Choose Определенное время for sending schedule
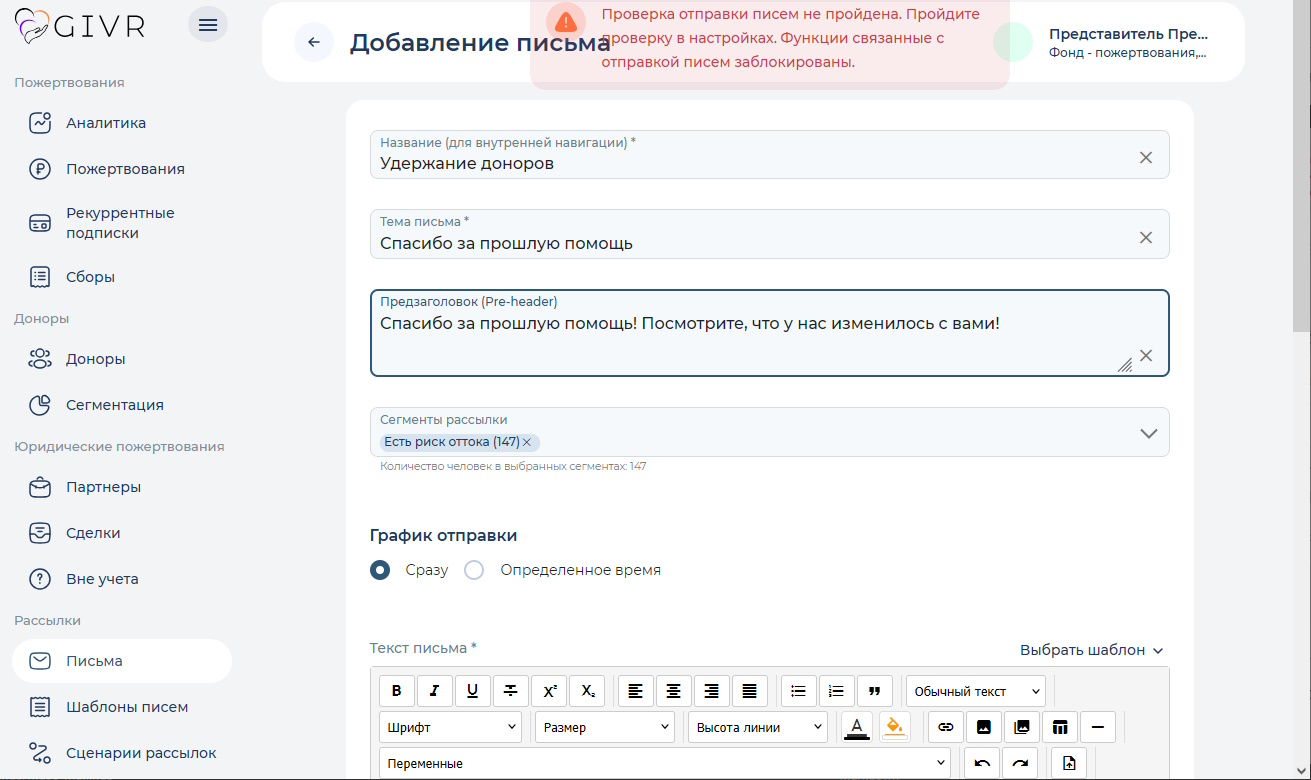1311x780 pixels. tap(473, 569)
